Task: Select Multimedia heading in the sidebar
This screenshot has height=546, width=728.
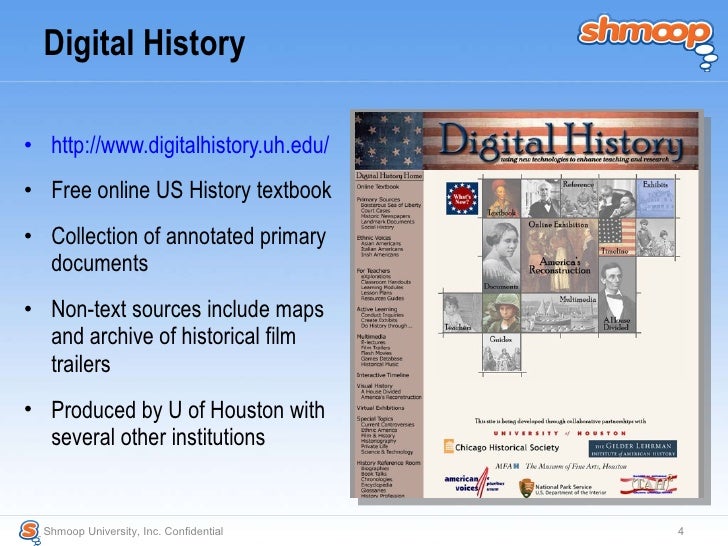Action: tap(371, 337)
